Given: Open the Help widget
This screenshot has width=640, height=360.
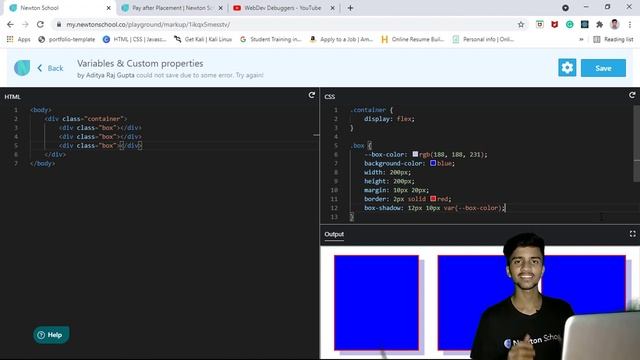Looking at the screenshot, I should [x=51, y=335].
